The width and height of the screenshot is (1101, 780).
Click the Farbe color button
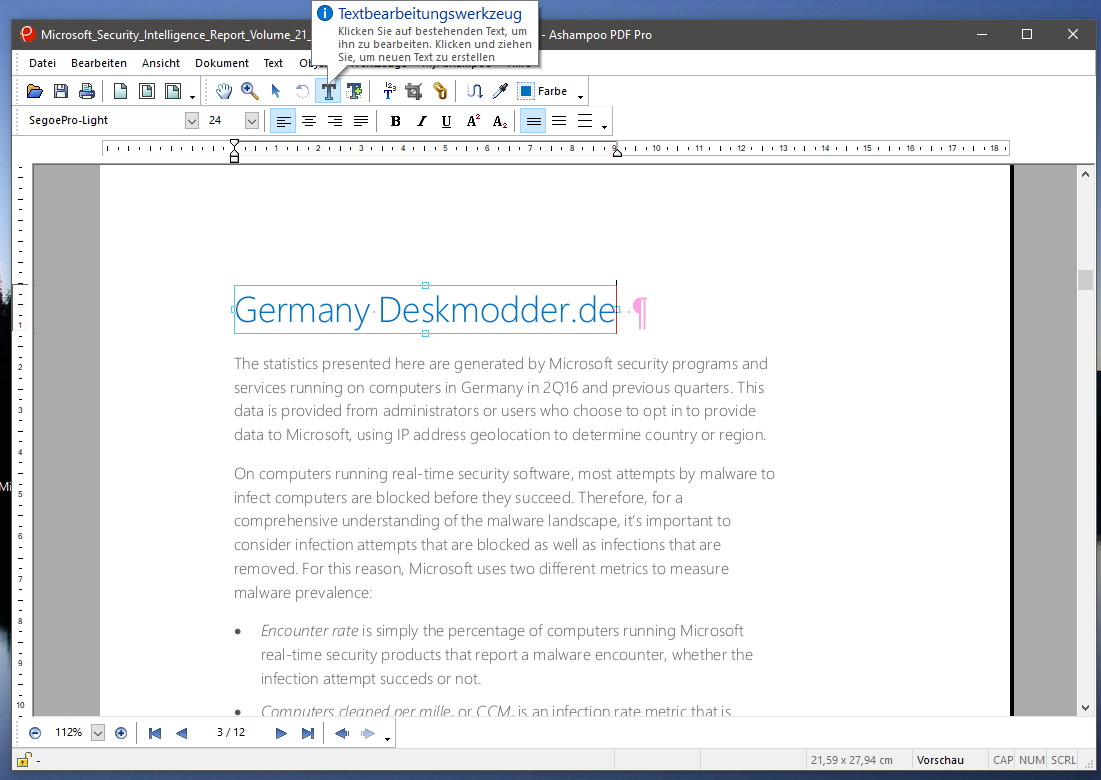(542, 91)
